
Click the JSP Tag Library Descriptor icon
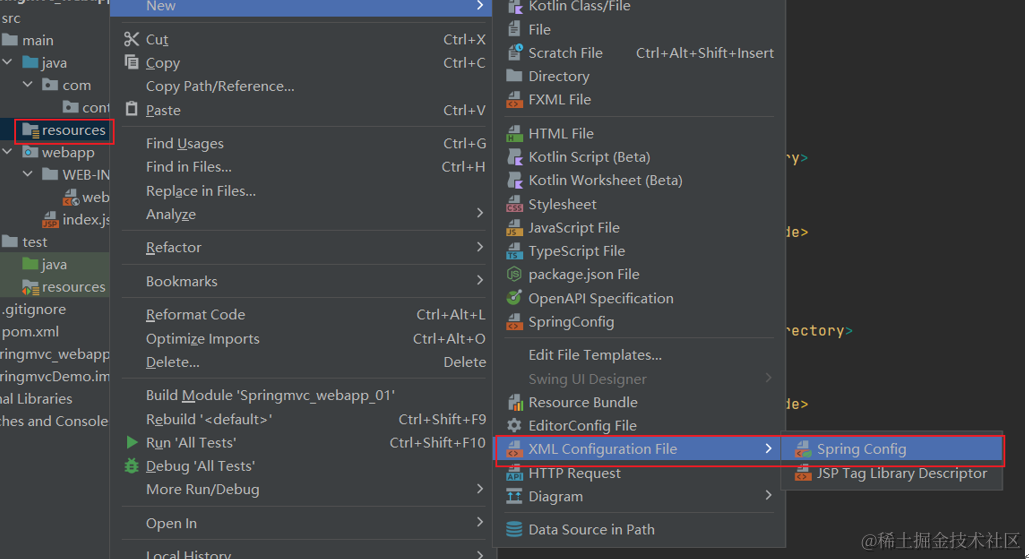pyautogui.click(x=803, y=473)
